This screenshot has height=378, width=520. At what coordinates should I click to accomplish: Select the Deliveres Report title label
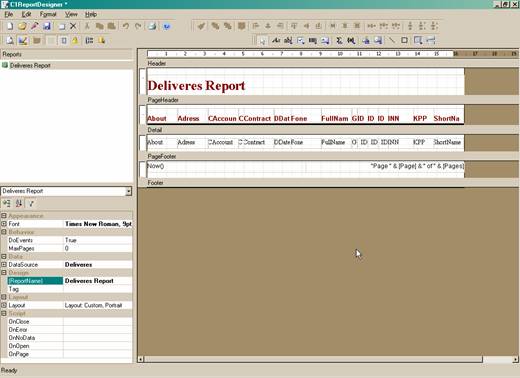(x=196, y=86)
